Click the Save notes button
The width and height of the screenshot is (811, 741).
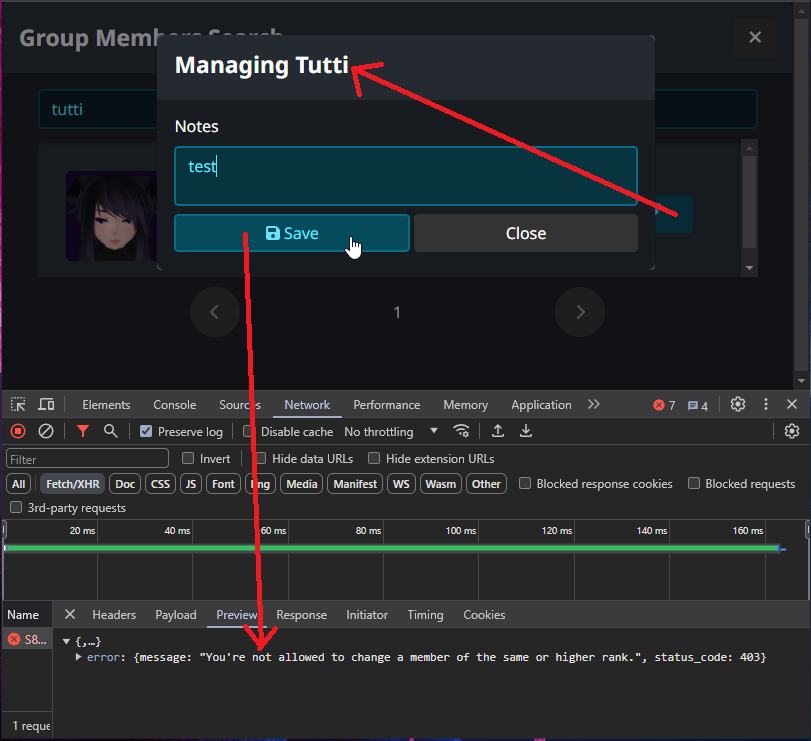tap(291, 234)
